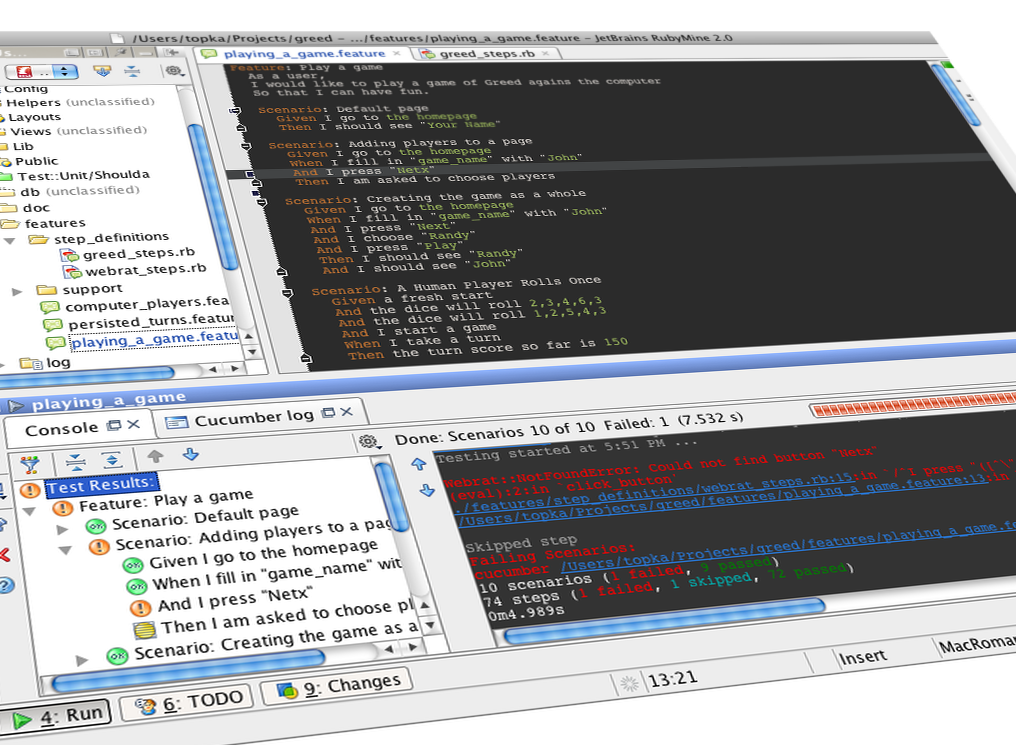Viewport: 1016px width, 745px height.
Task: Expand all test results
Action: click(x=112, y=459)
